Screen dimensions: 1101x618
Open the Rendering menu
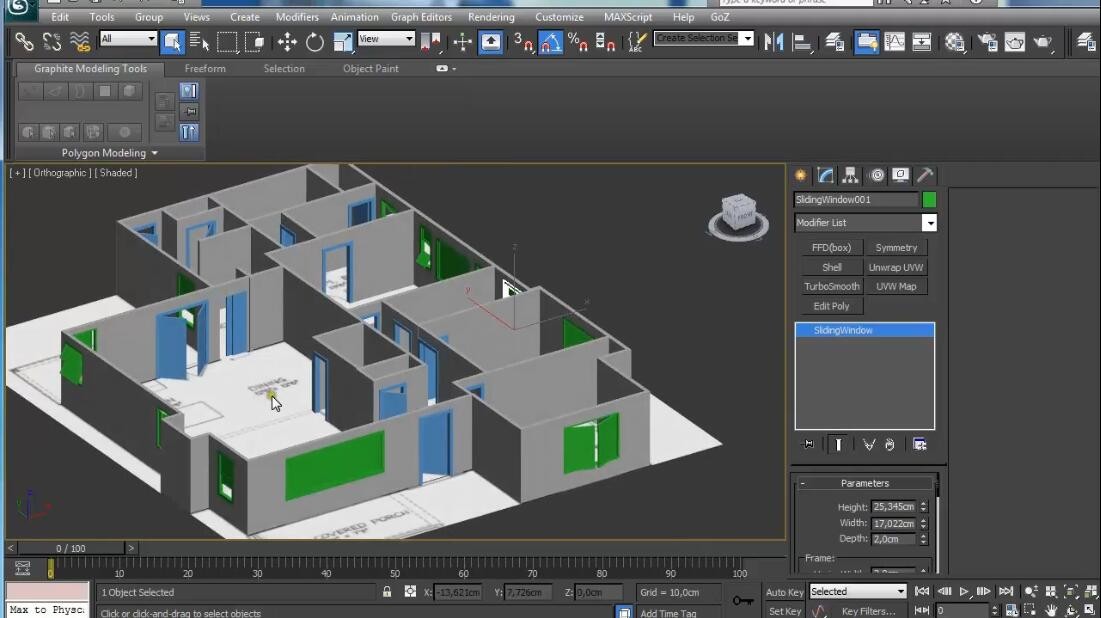pos(491,17)
